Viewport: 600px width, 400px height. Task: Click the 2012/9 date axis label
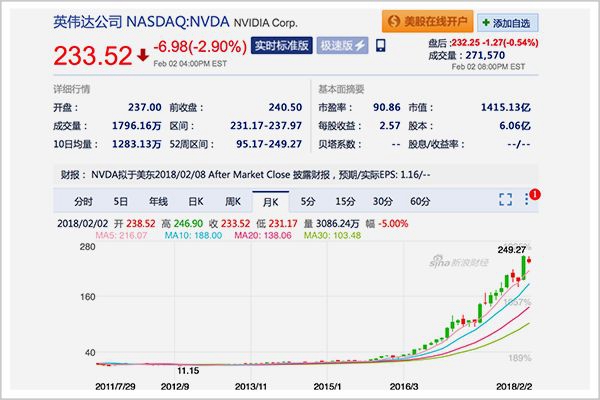175,387
